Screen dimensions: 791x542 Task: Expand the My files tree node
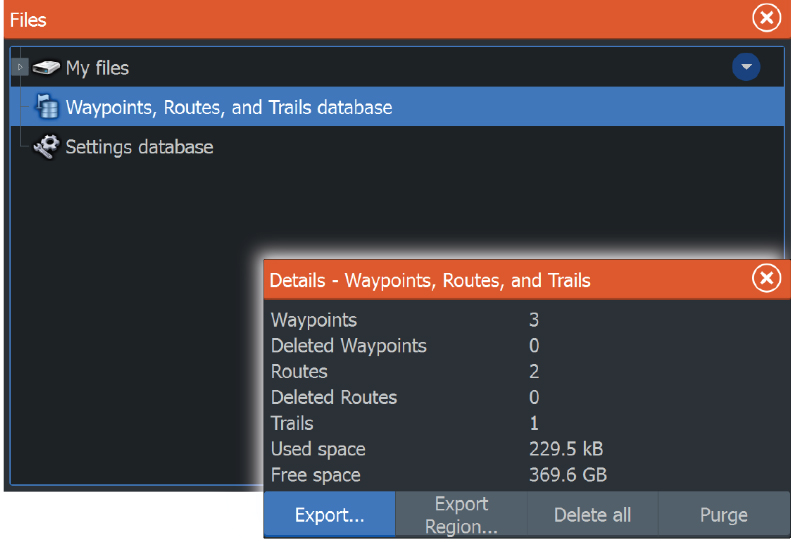tap(20, 68)
